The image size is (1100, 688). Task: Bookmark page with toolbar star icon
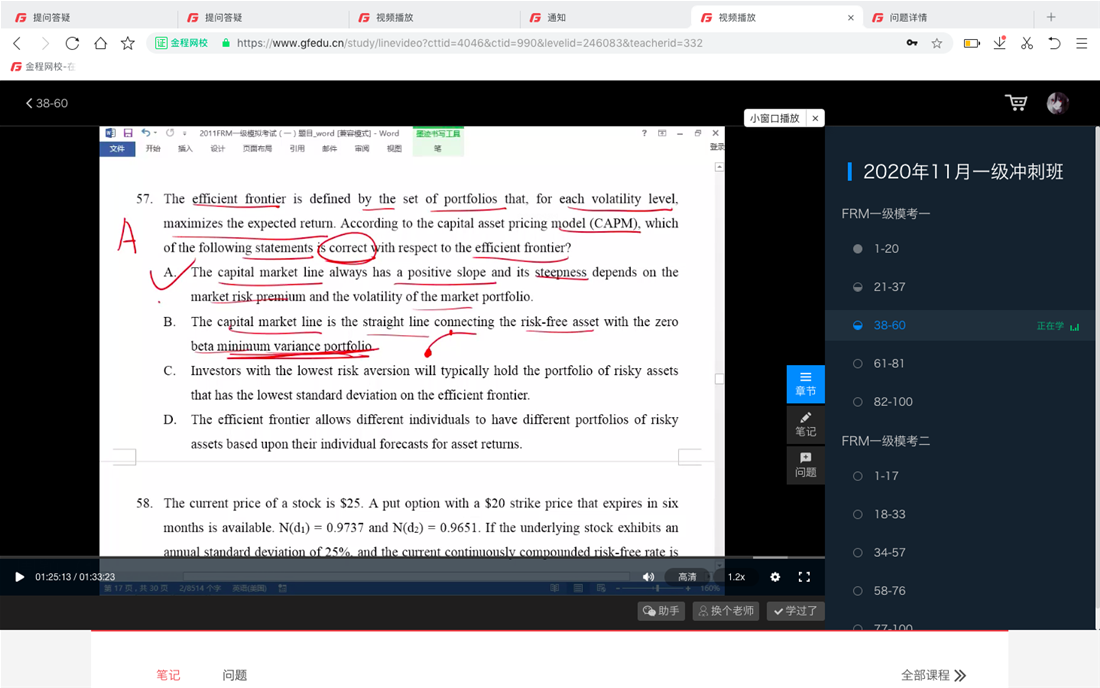coord(128,43)
